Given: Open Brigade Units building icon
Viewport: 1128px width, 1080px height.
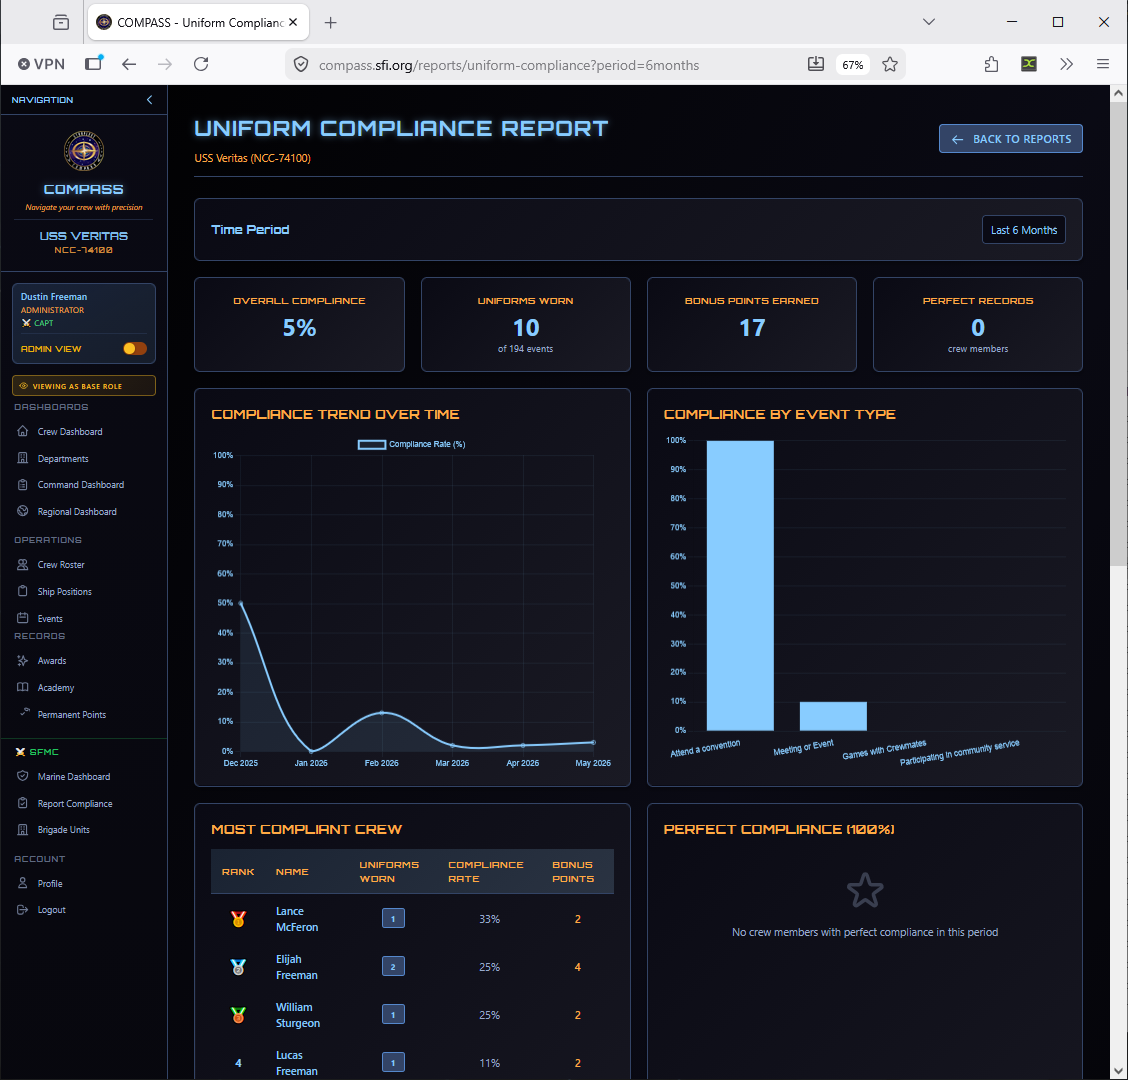Looking at the screenshot, I should pos(23,830).
